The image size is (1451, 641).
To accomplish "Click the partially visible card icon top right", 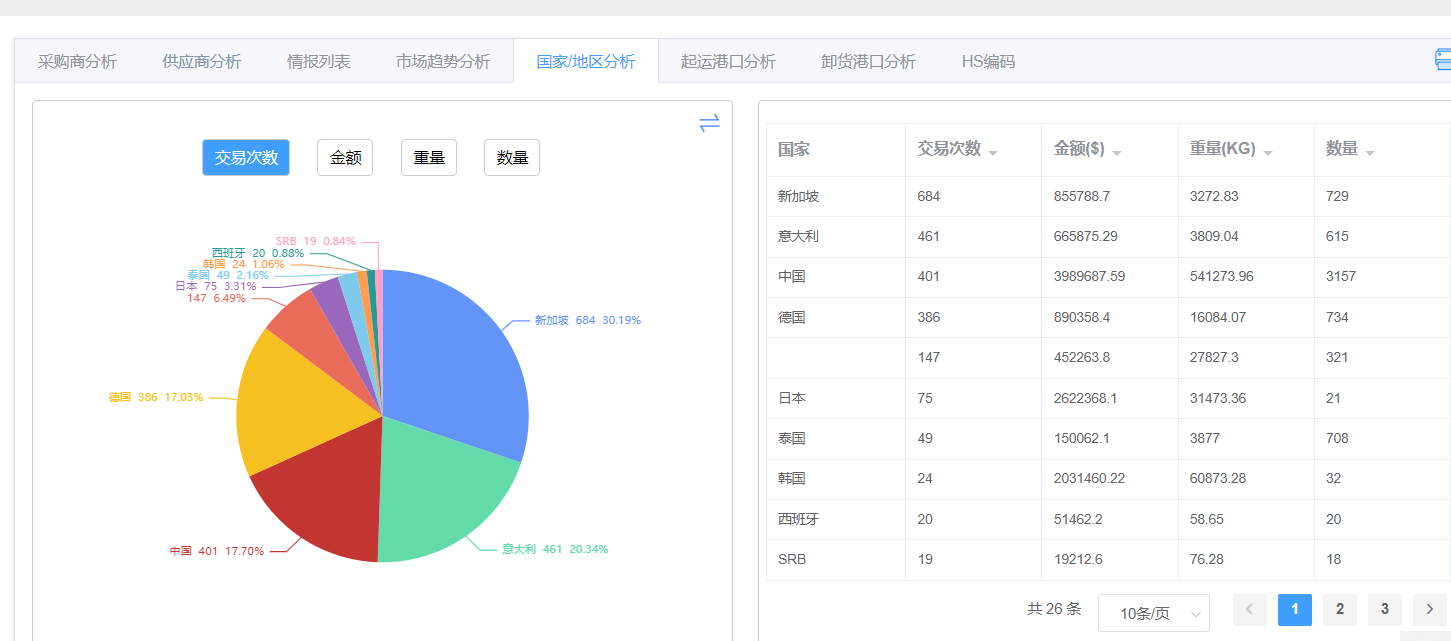I will coord(1443,60).
